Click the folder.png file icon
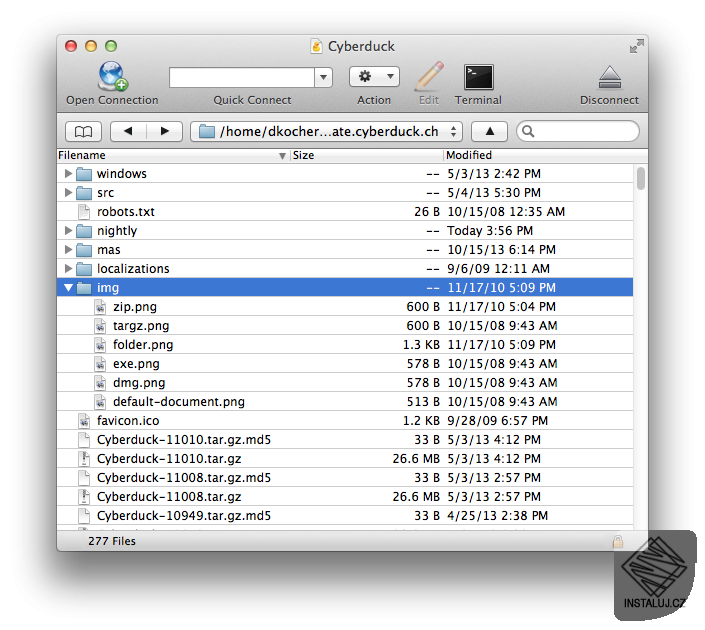The height and width of the screenshot is (630, 705). [x=100, y=345]
